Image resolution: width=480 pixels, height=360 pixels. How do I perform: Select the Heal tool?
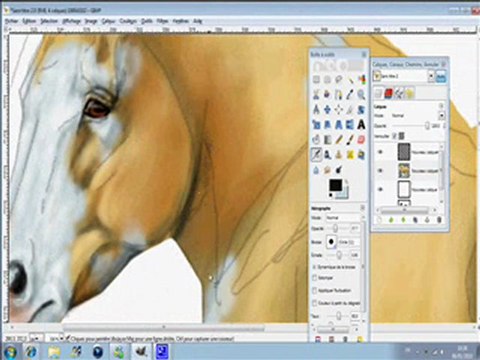pos(350,155)
